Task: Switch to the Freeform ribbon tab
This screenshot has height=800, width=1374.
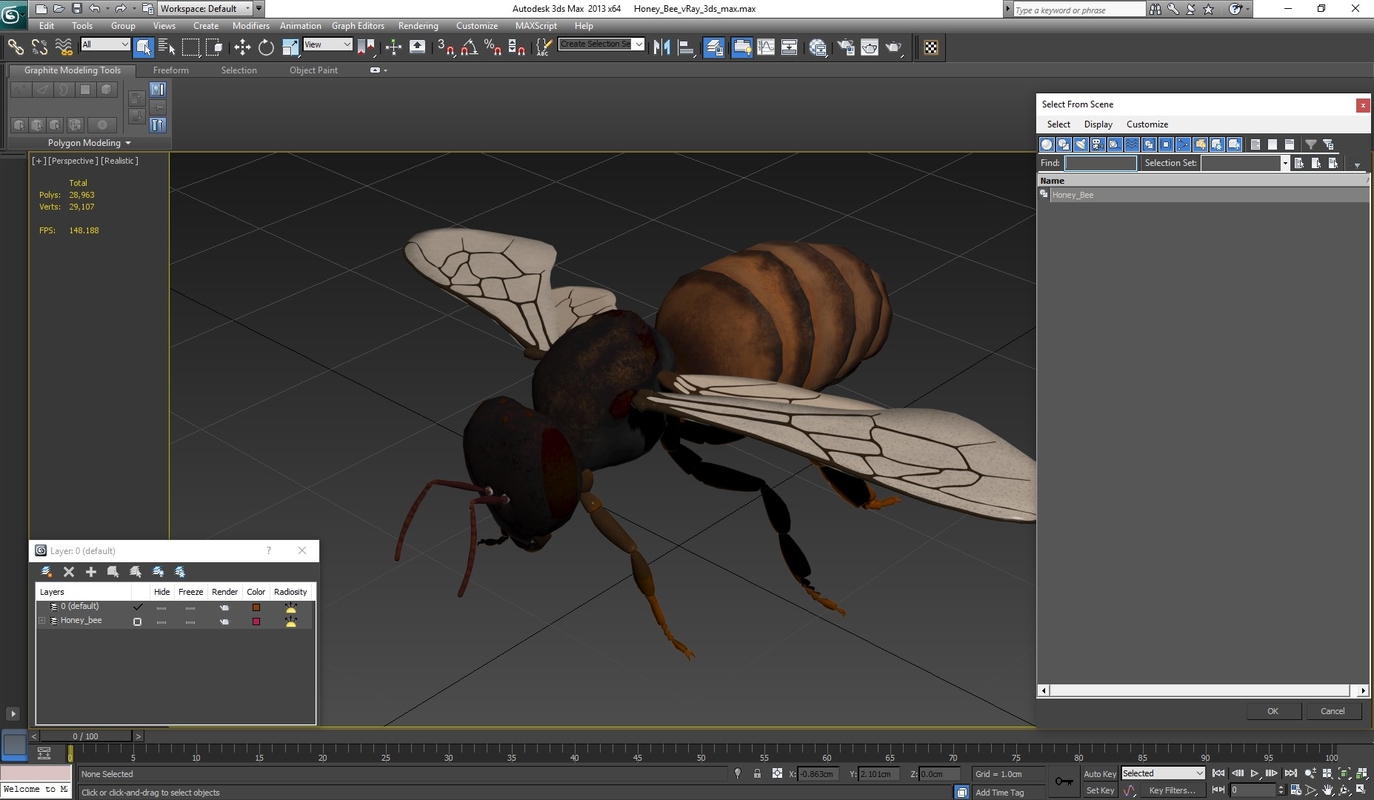Action: click(170, 70)
